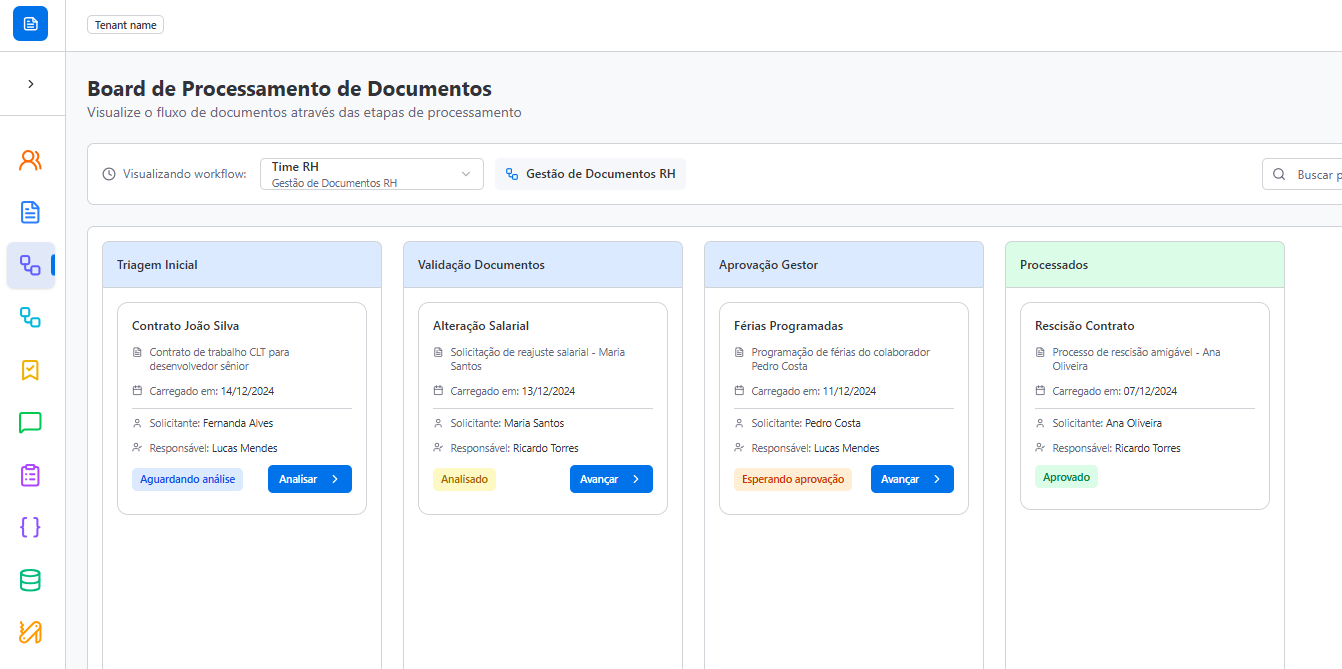Expand the sidebar with the chevron arrow
1342x669 pixels.
click(30, 84)
